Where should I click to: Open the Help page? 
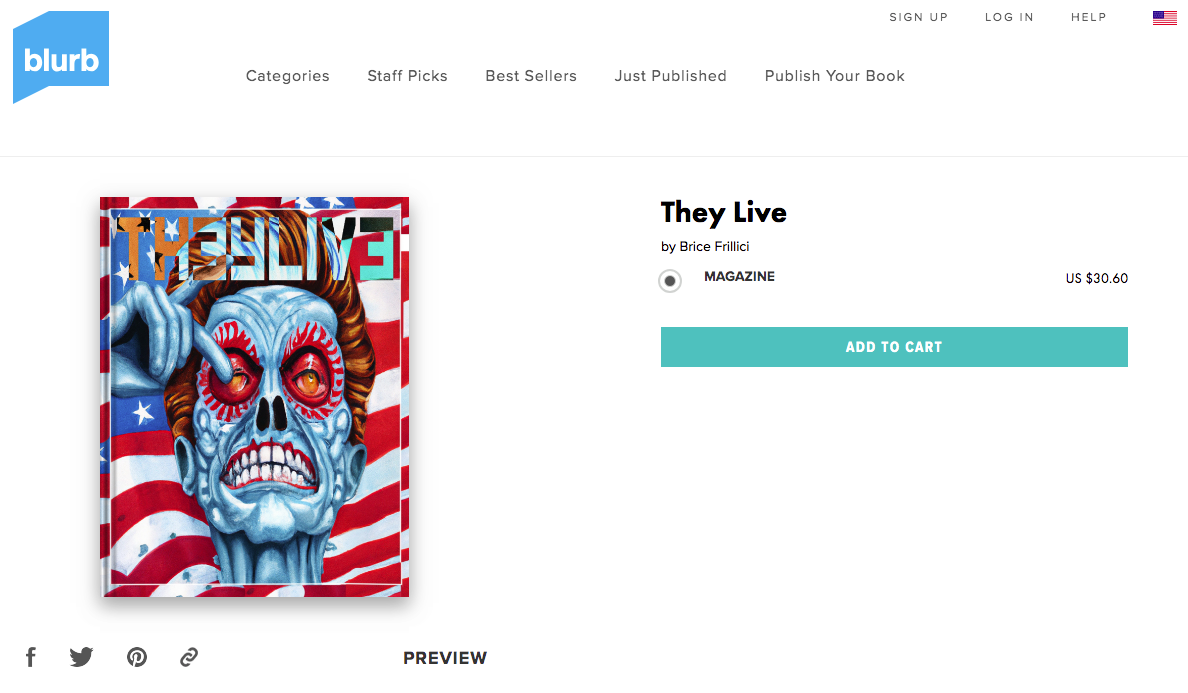point(1089,17)
